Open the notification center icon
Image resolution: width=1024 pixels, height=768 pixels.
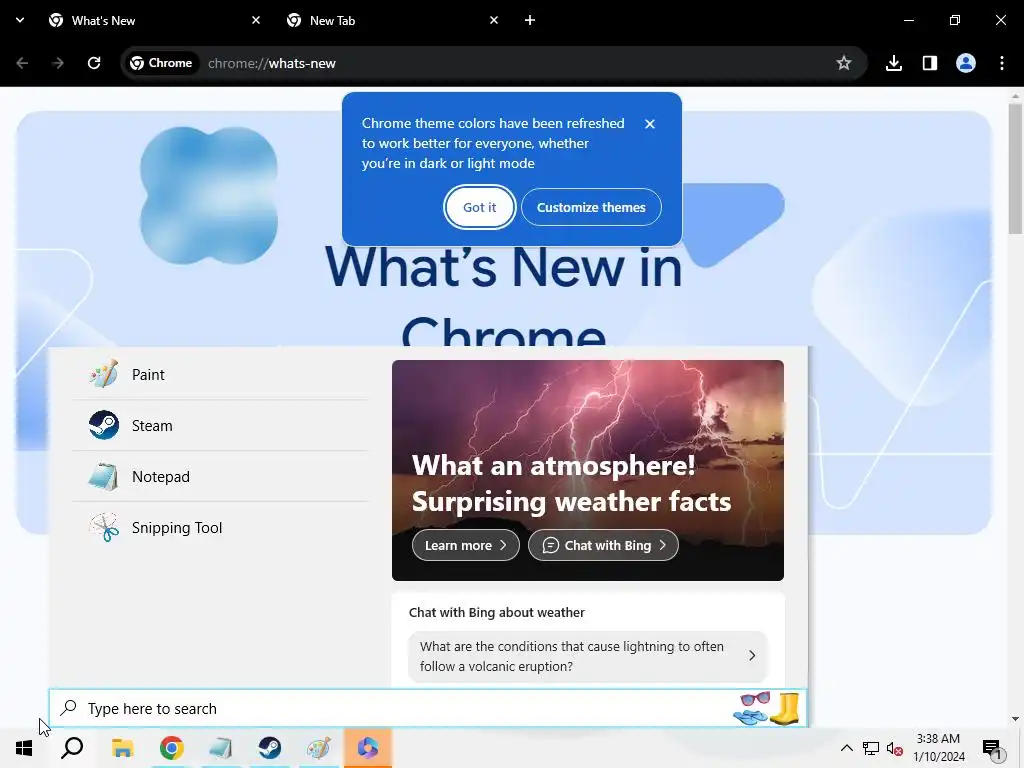992,748
